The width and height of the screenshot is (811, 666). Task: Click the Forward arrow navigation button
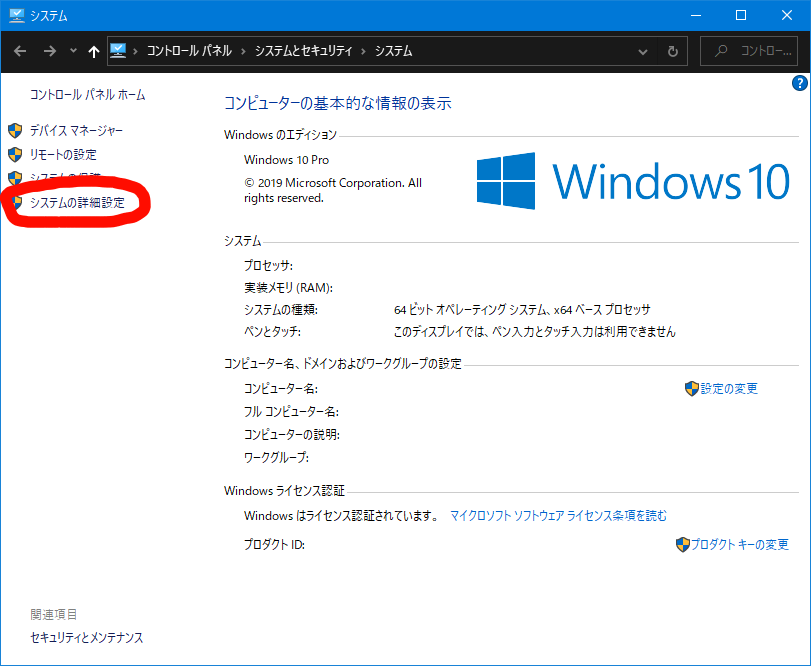point(50,51)
